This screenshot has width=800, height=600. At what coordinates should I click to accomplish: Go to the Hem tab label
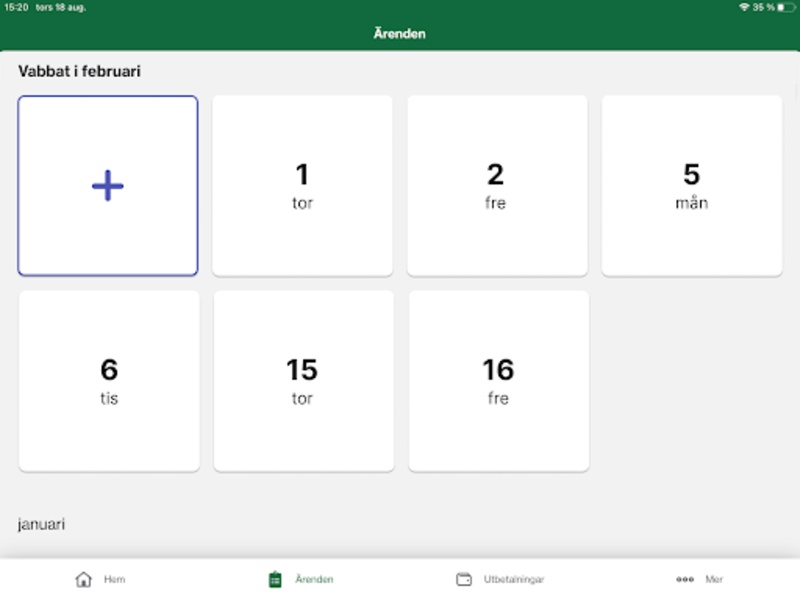click(x=114, y=579)
